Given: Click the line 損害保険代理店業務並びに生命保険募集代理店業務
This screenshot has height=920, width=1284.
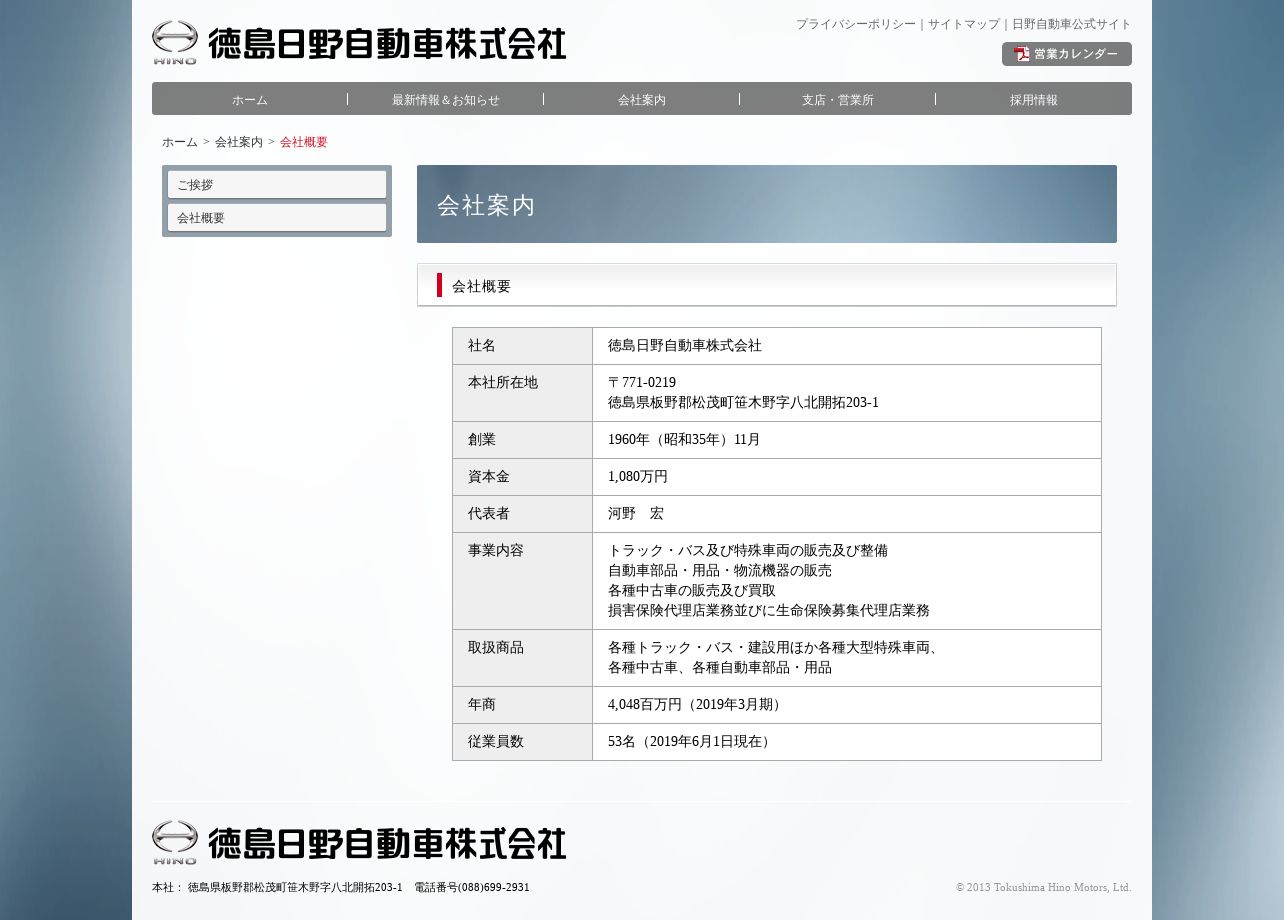Looking at the screenshot, I should pos(769,611).
